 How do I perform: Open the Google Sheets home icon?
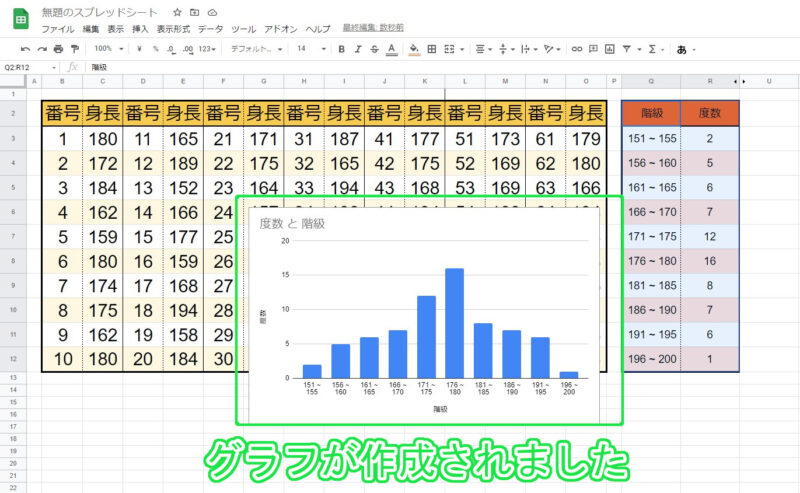[x=21, y=19]
